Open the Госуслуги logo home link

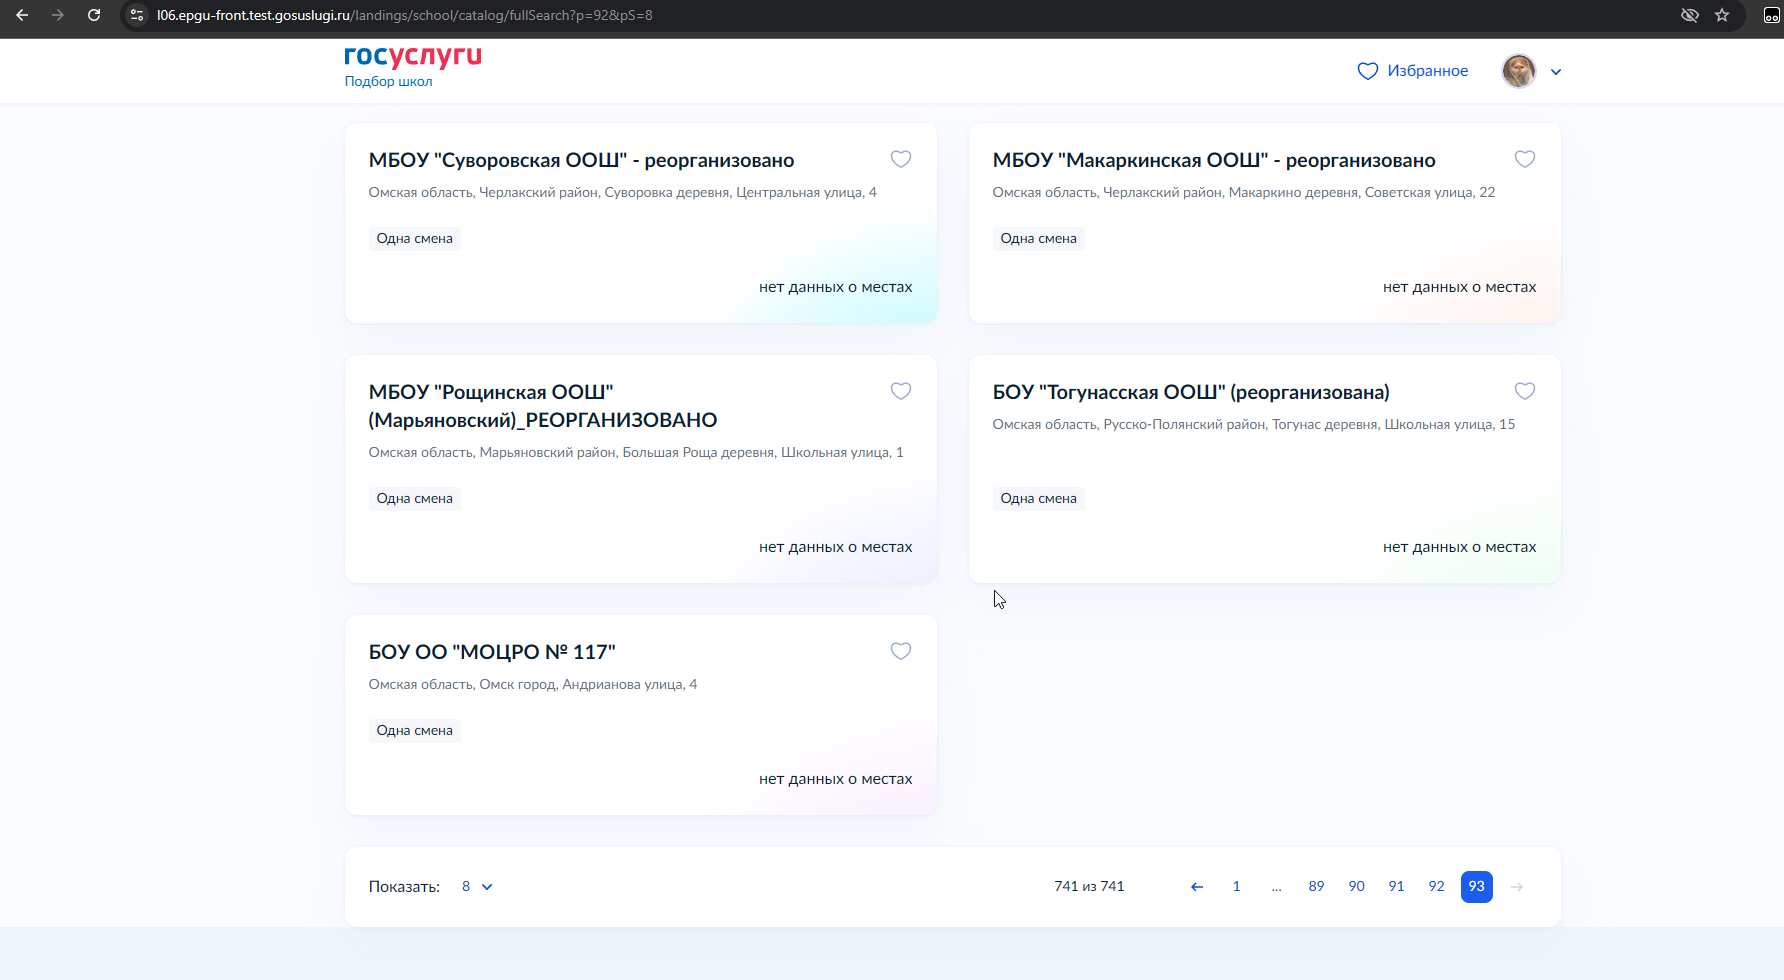(x=413, y=57)
